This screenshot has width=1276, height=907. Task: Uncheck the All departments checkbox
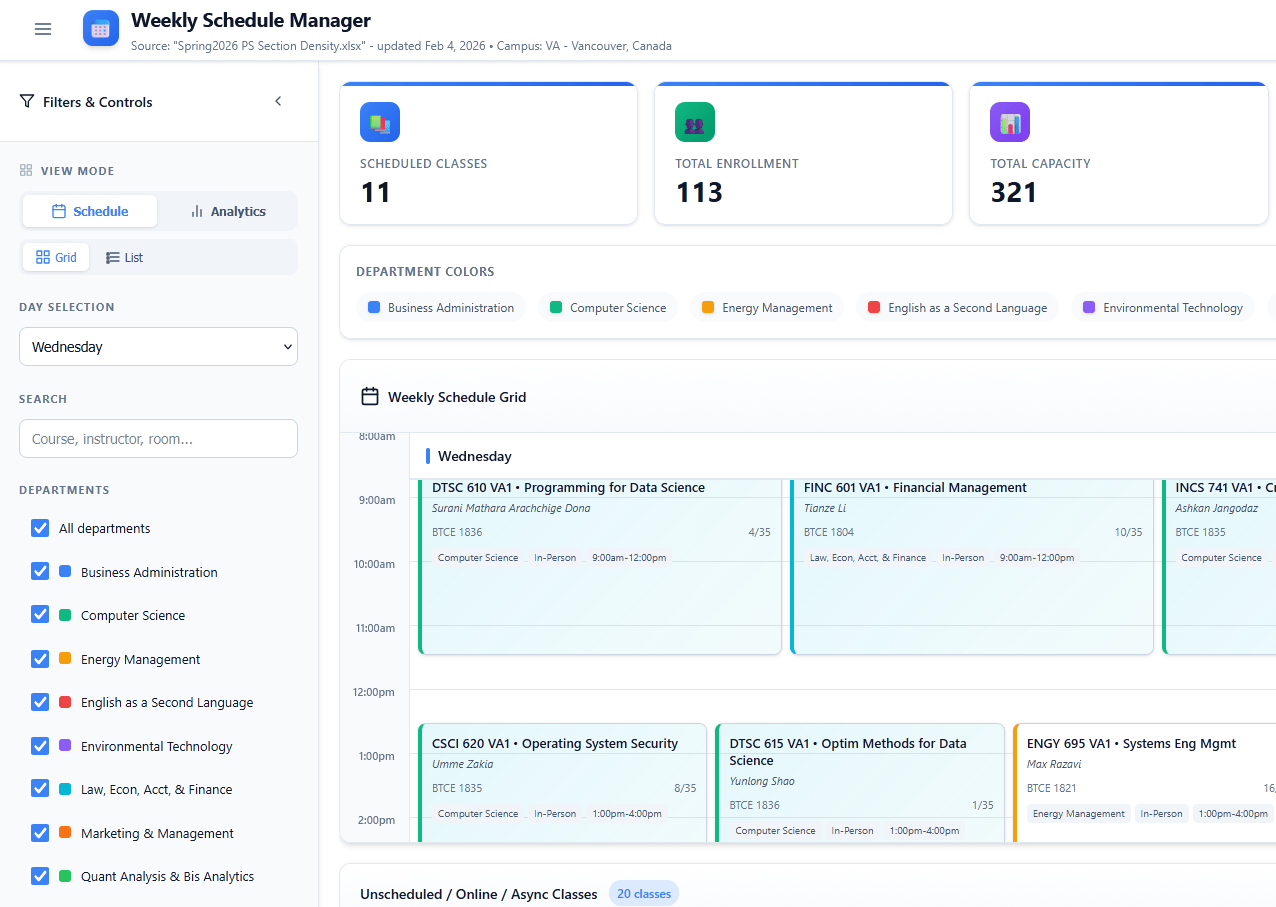[x=39, y=528]
